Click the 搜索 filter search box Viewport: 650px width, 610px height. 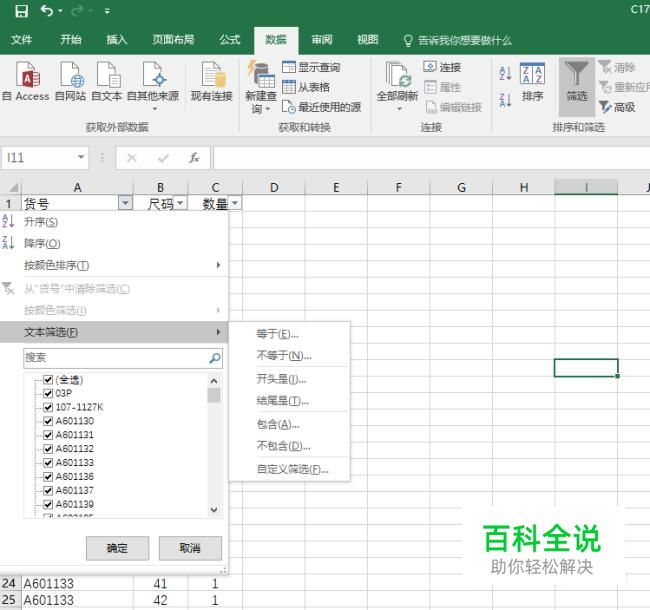click(x=123, y=358)
